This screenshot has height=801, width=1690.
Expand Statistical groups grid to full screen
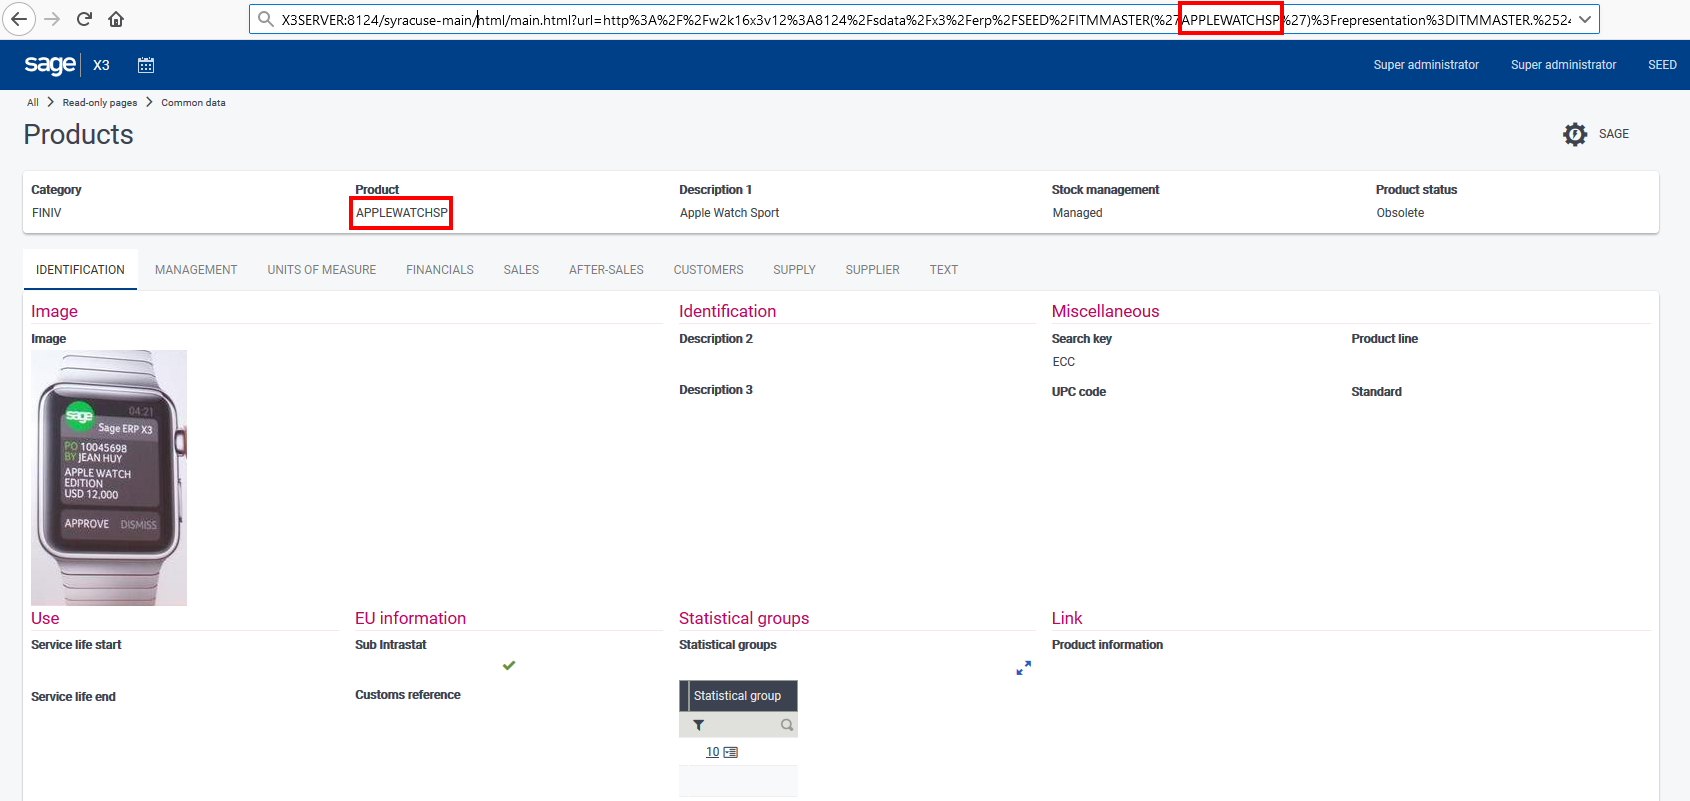pos(1023,668)
